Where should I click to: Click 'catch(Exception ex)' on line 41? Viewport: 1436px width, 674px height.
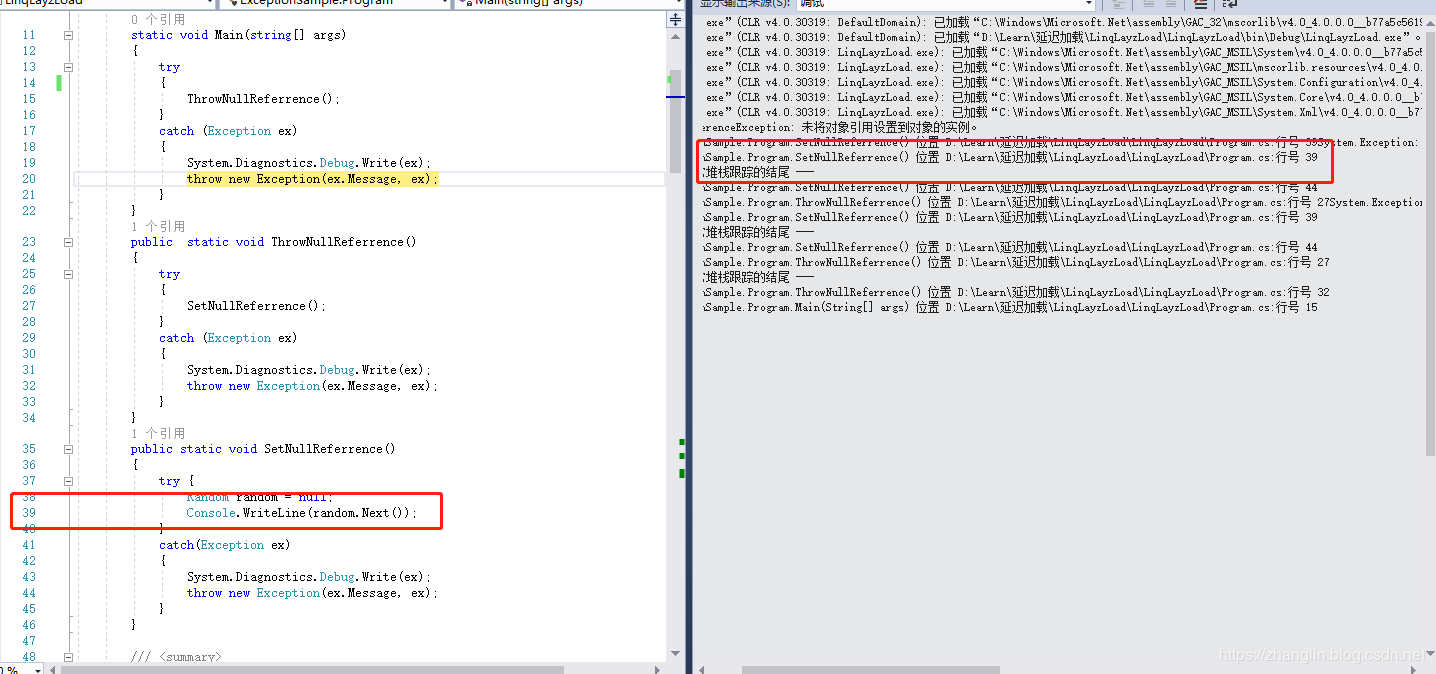(225, 545)
